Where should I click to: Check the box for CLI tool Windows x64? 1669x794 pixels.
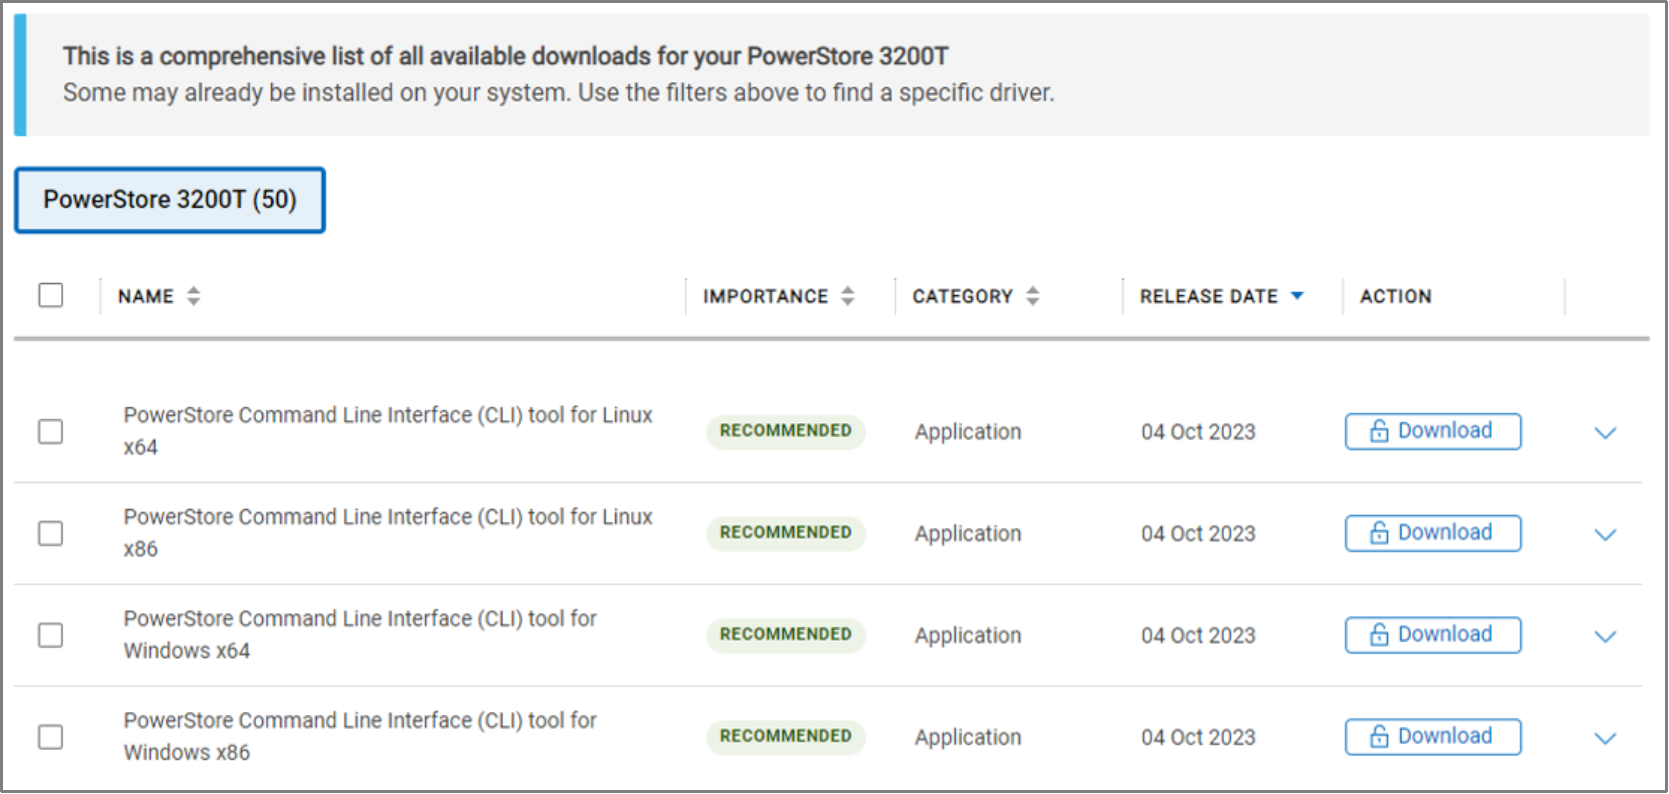click(x=51, y=635)
